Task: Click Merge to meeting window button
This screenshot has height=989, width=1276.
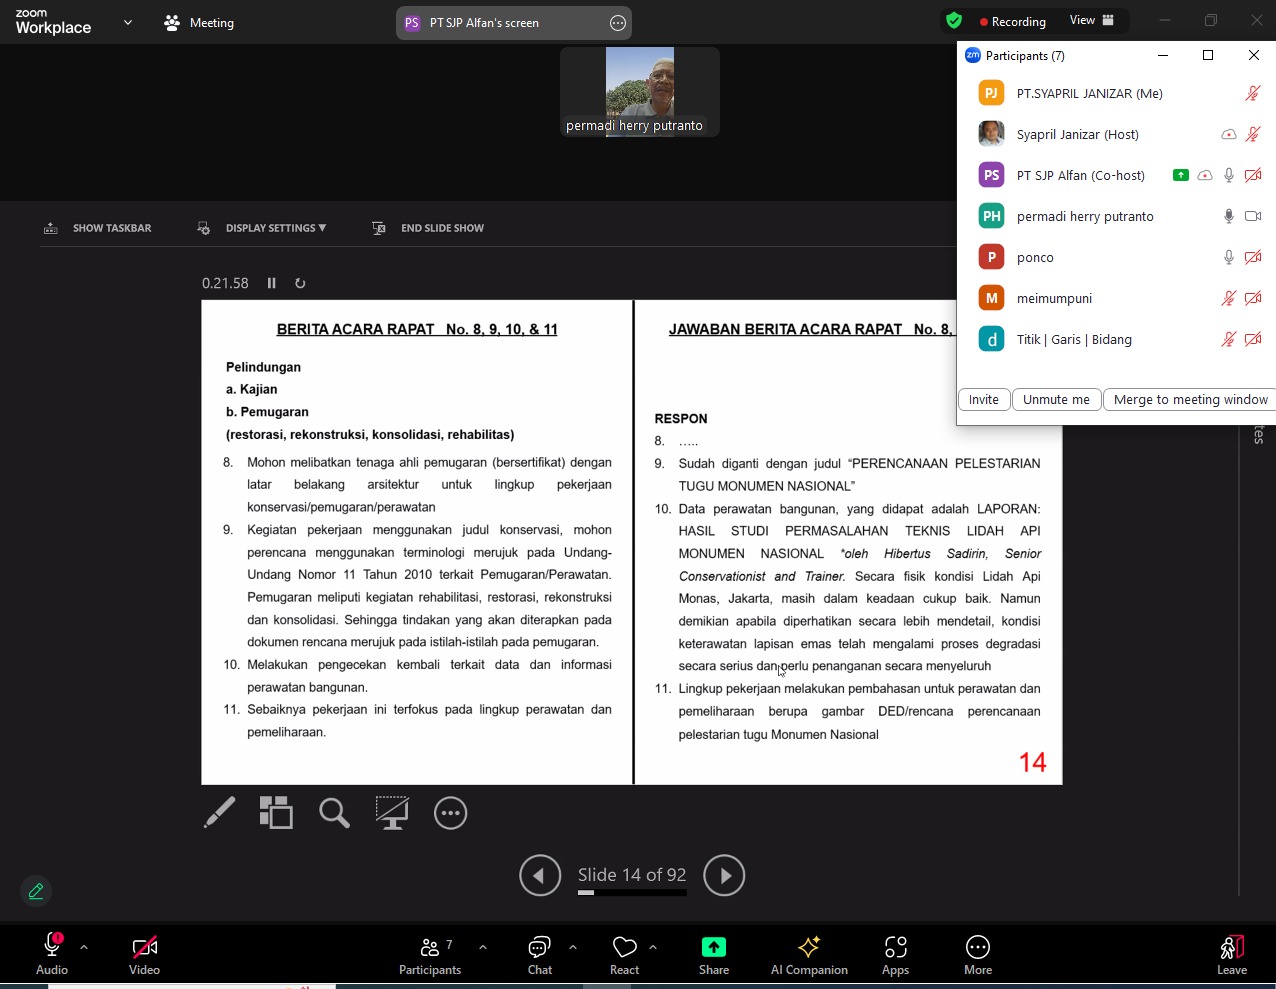Action: (1190, 399)
